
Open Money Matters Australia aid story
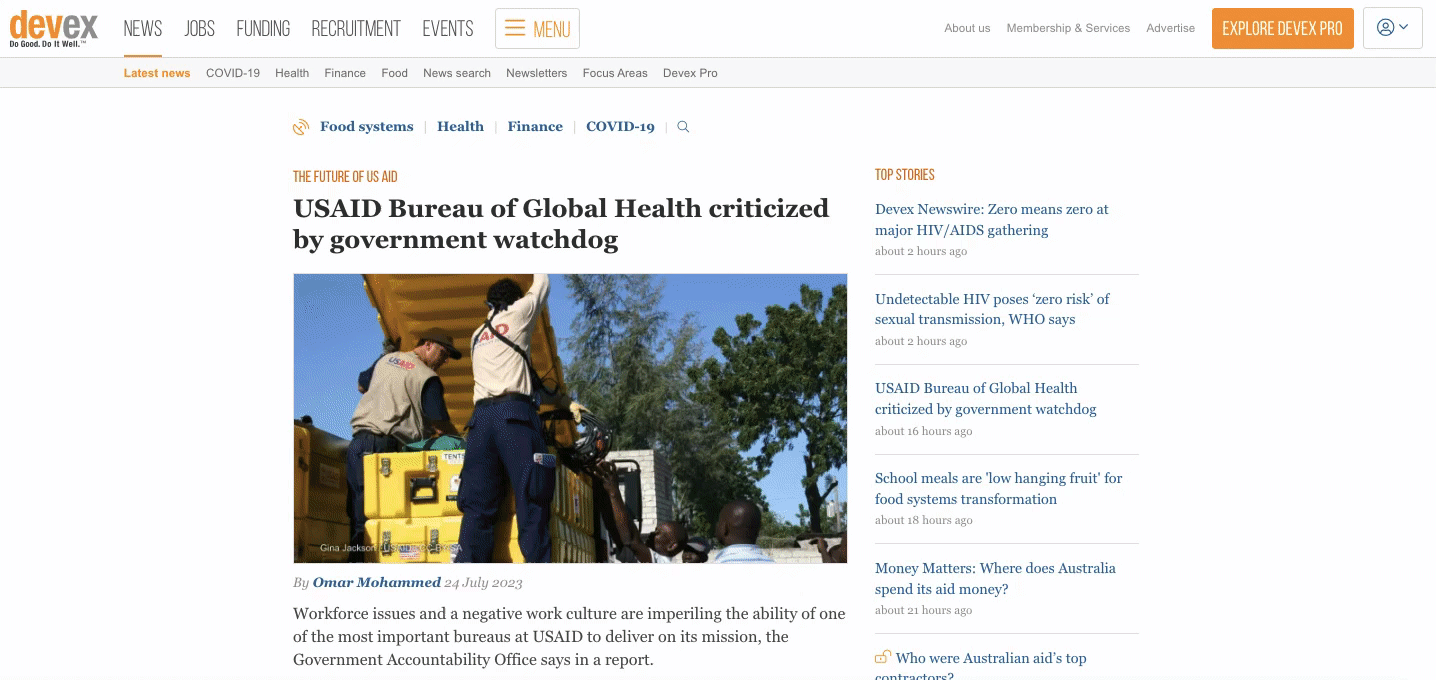tap(995, 578)
